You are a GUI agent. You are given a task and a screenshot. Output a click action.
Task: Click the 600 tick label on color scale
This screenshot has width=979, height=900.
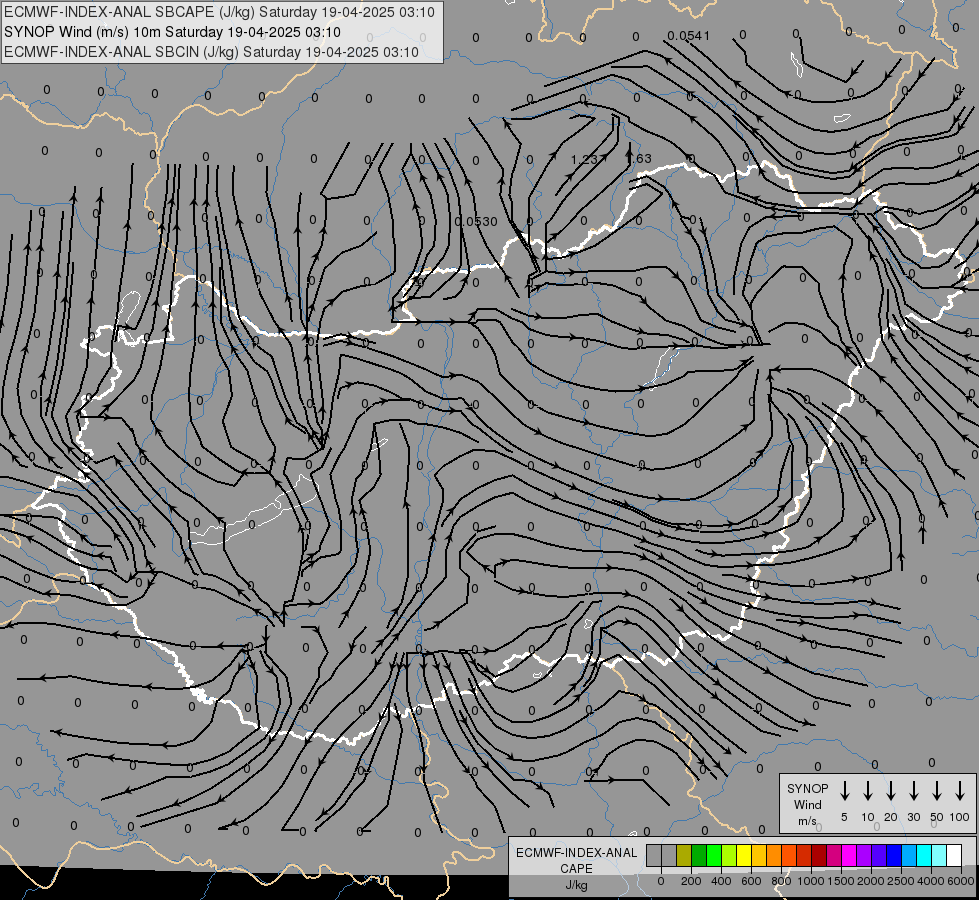pyautogui.click(x=751, y=881)
